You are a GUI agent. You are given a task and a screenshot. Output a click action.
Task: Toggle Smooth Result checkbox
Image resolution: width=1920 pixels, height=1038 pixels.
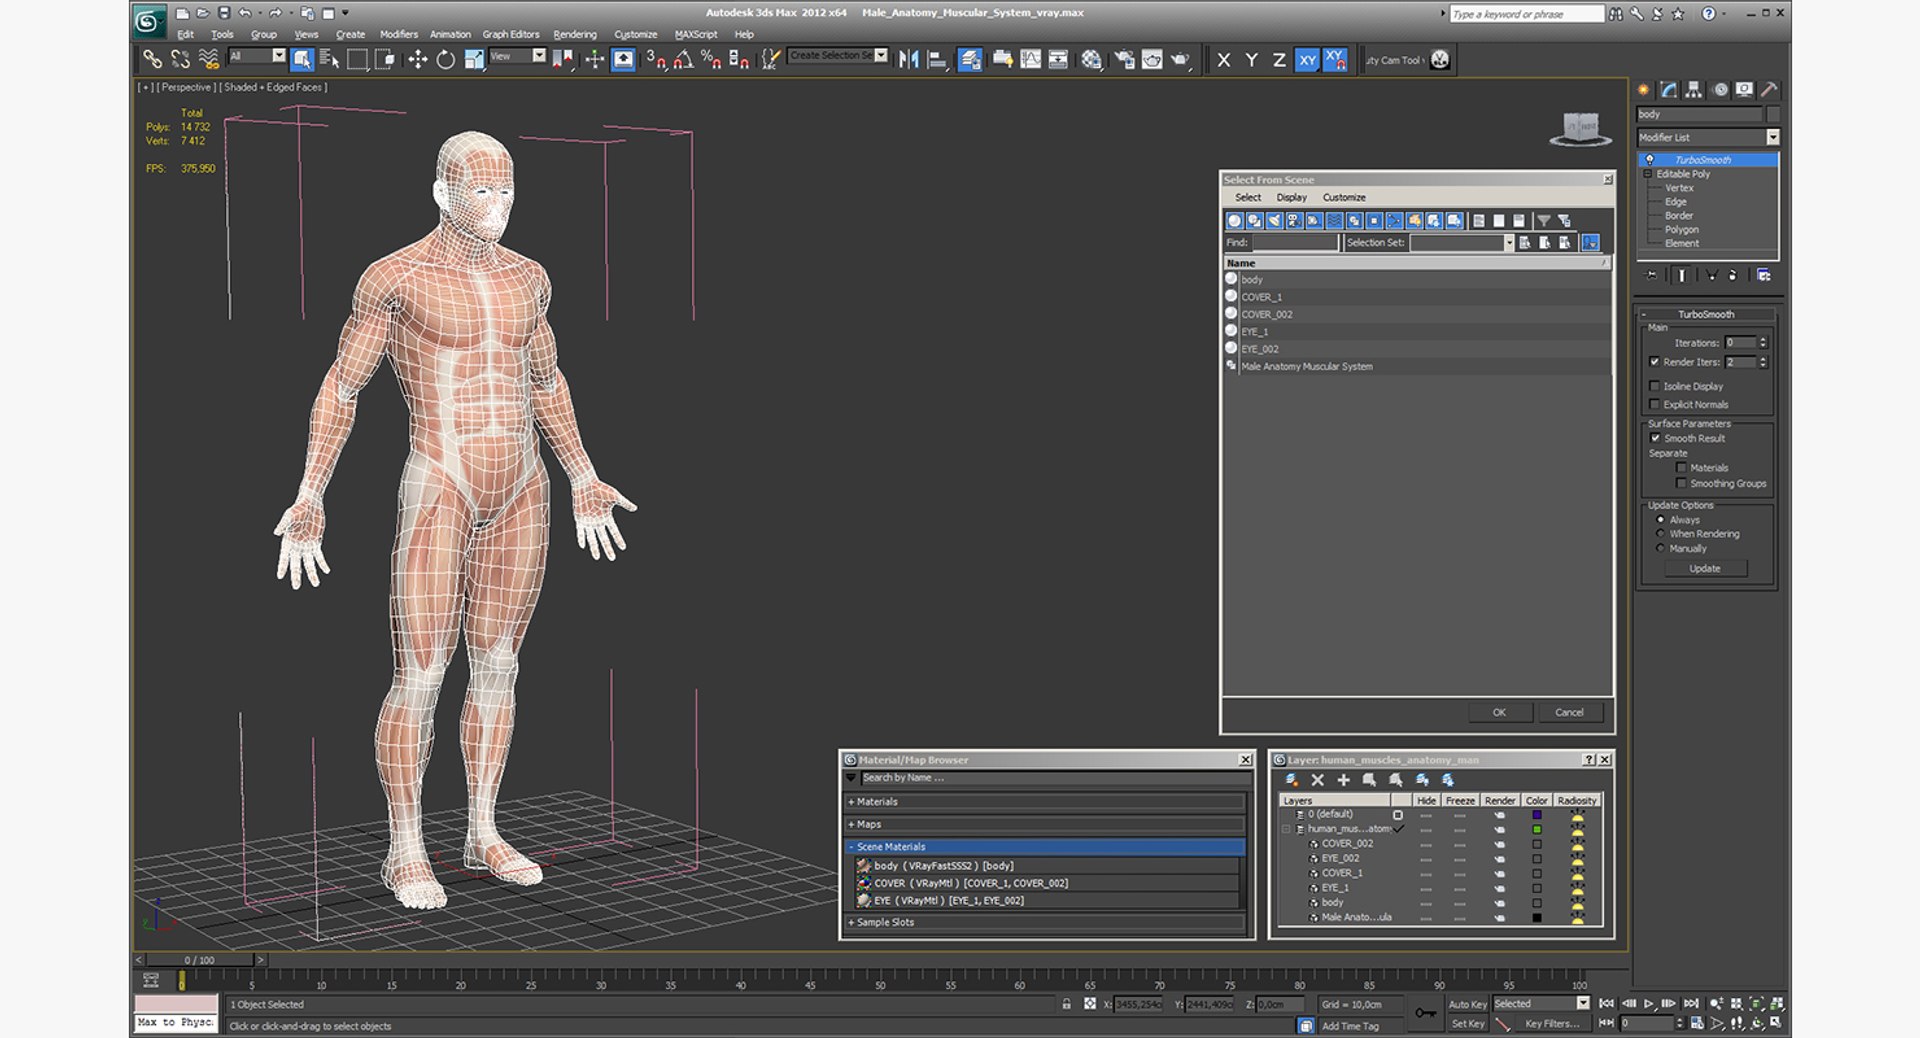coord(1654,438)
